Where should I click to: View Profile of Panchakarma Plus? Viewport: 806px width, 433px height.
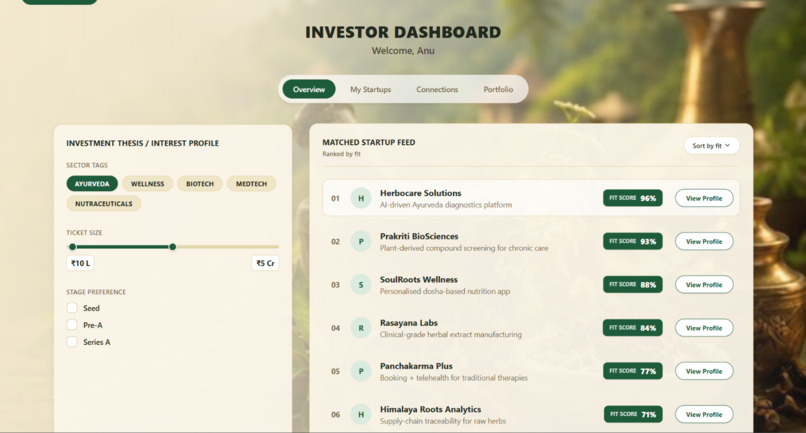pos(704,371)
